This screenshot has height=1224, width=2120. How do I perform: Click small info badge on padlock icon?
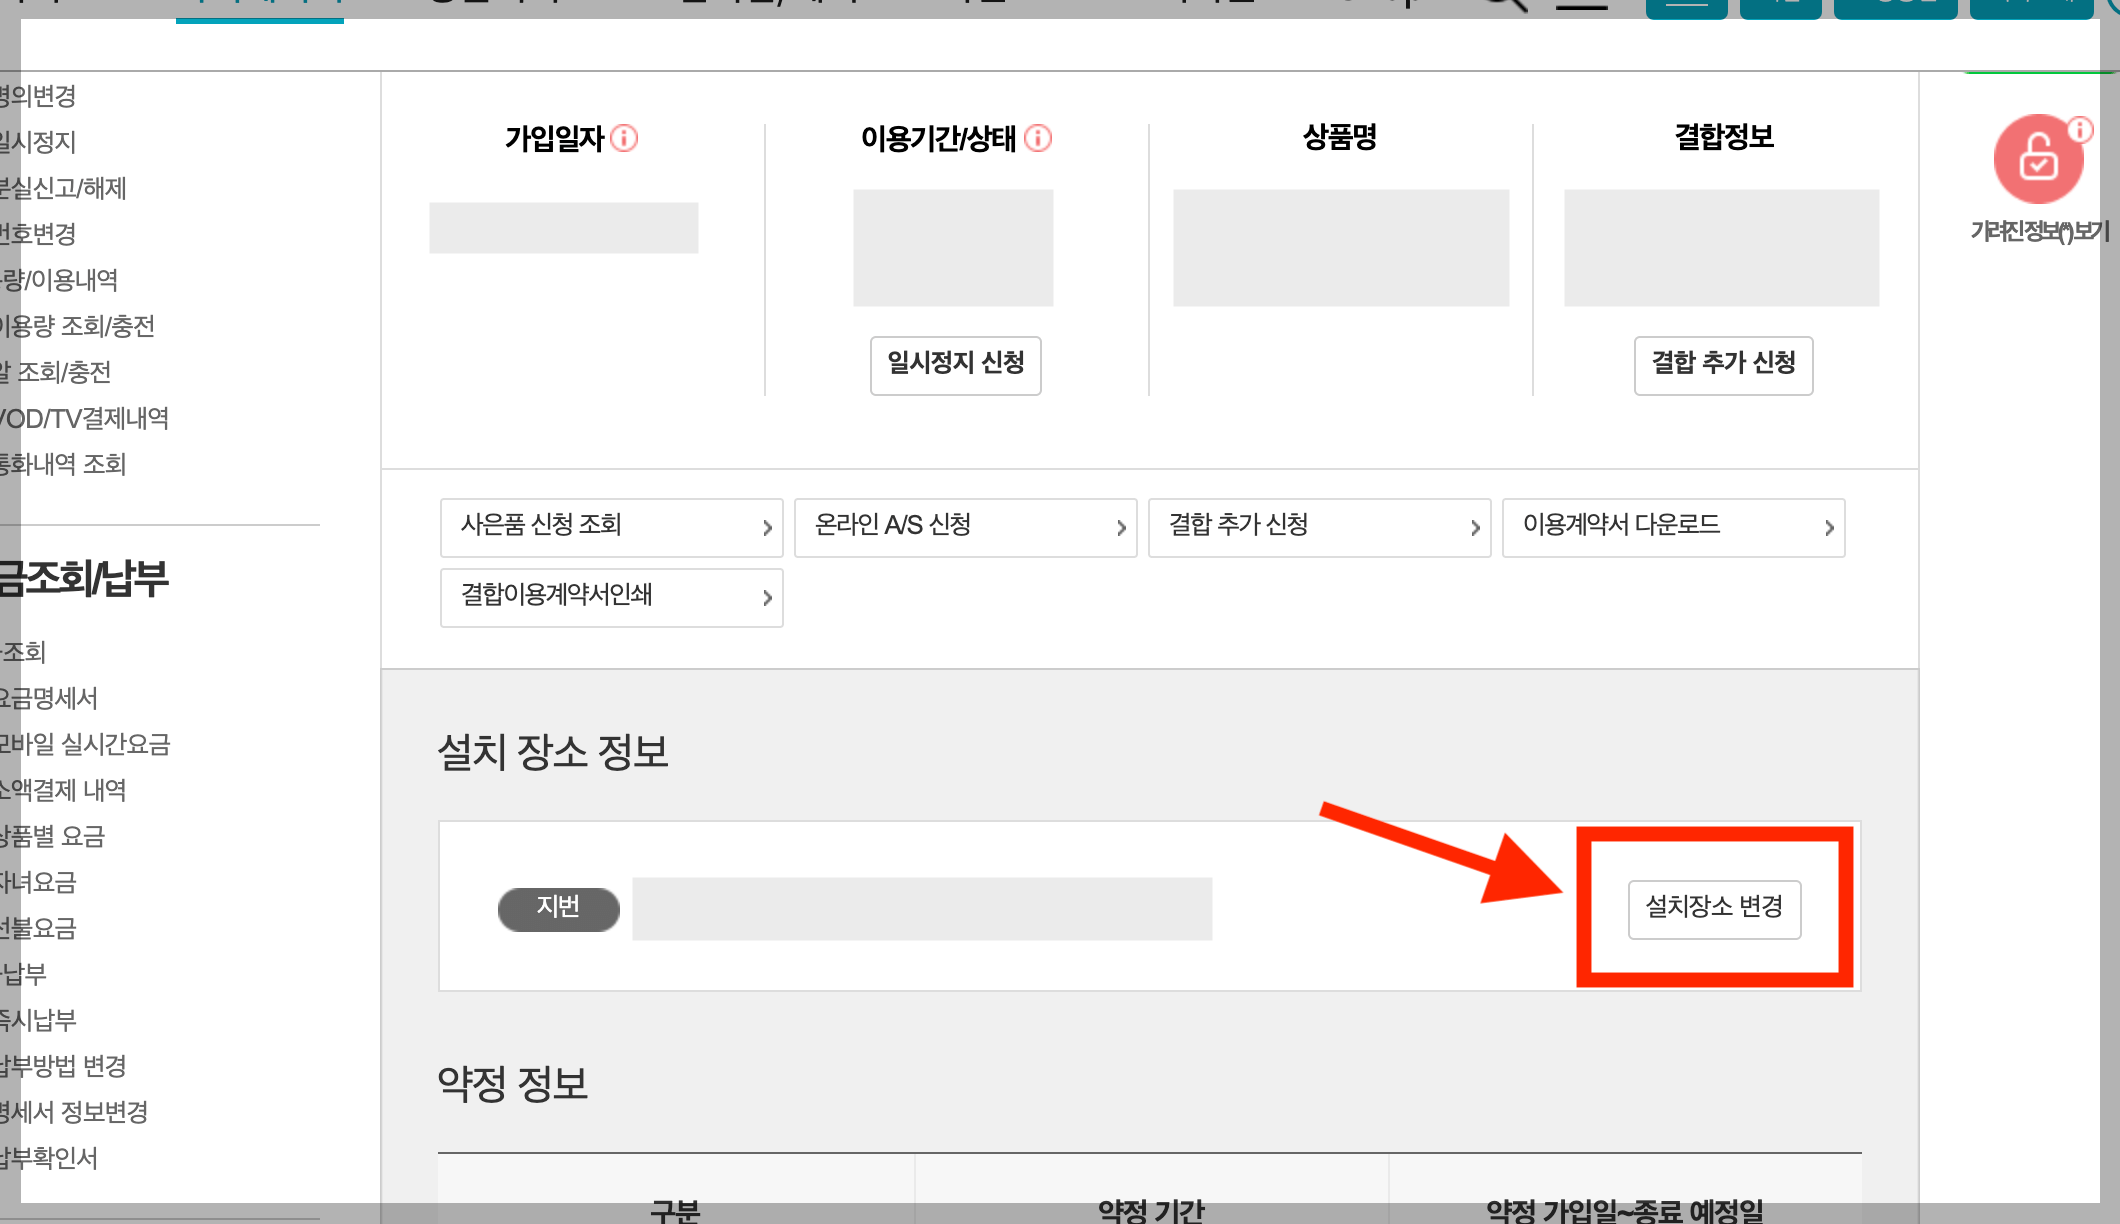click(2080, 129)
